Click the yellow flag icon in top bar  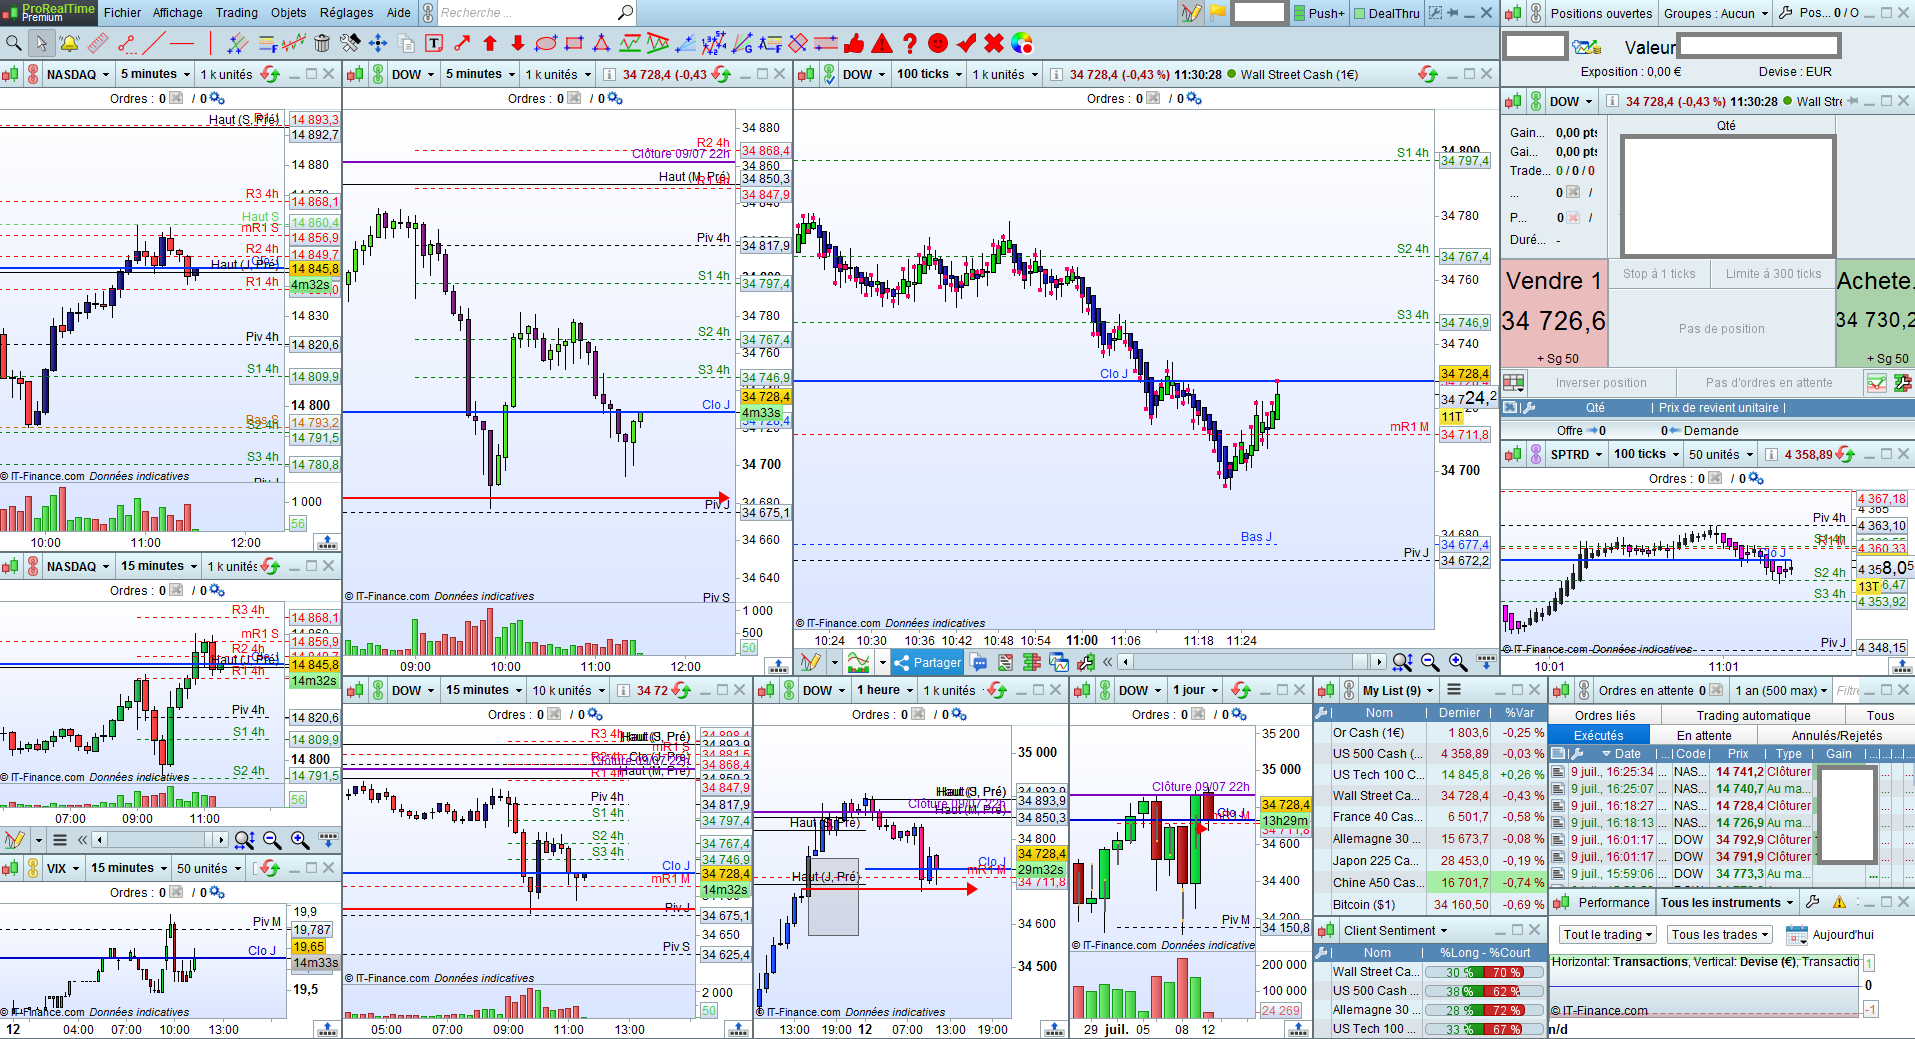[1217, 13]
